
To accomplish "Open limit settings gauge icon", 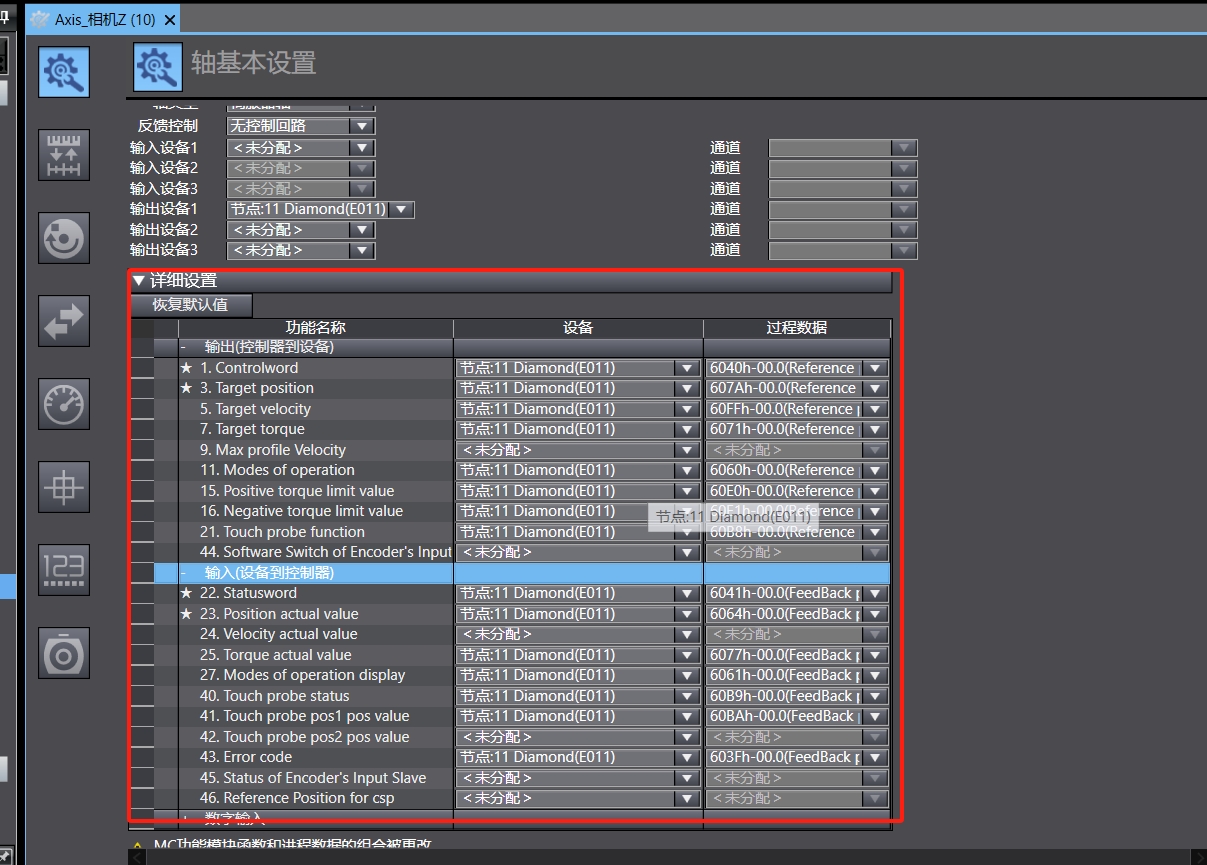I will tap(64, 404).
